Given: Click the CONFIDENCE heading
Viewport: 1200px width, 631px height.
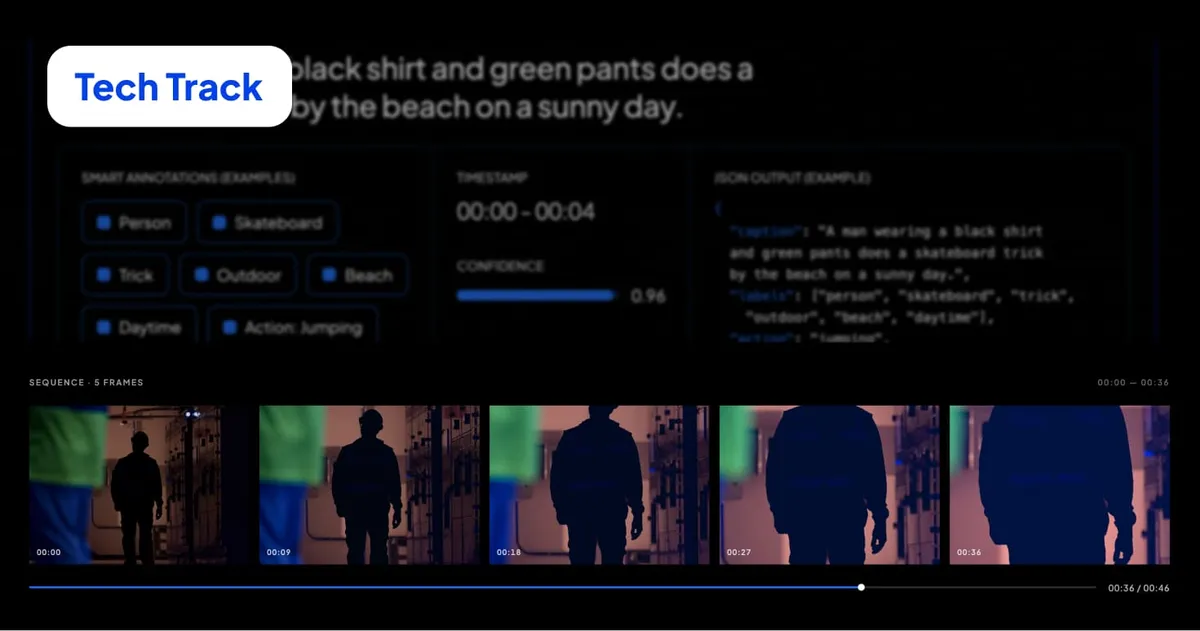Looking at the screenshot, I should click(500, 266).
